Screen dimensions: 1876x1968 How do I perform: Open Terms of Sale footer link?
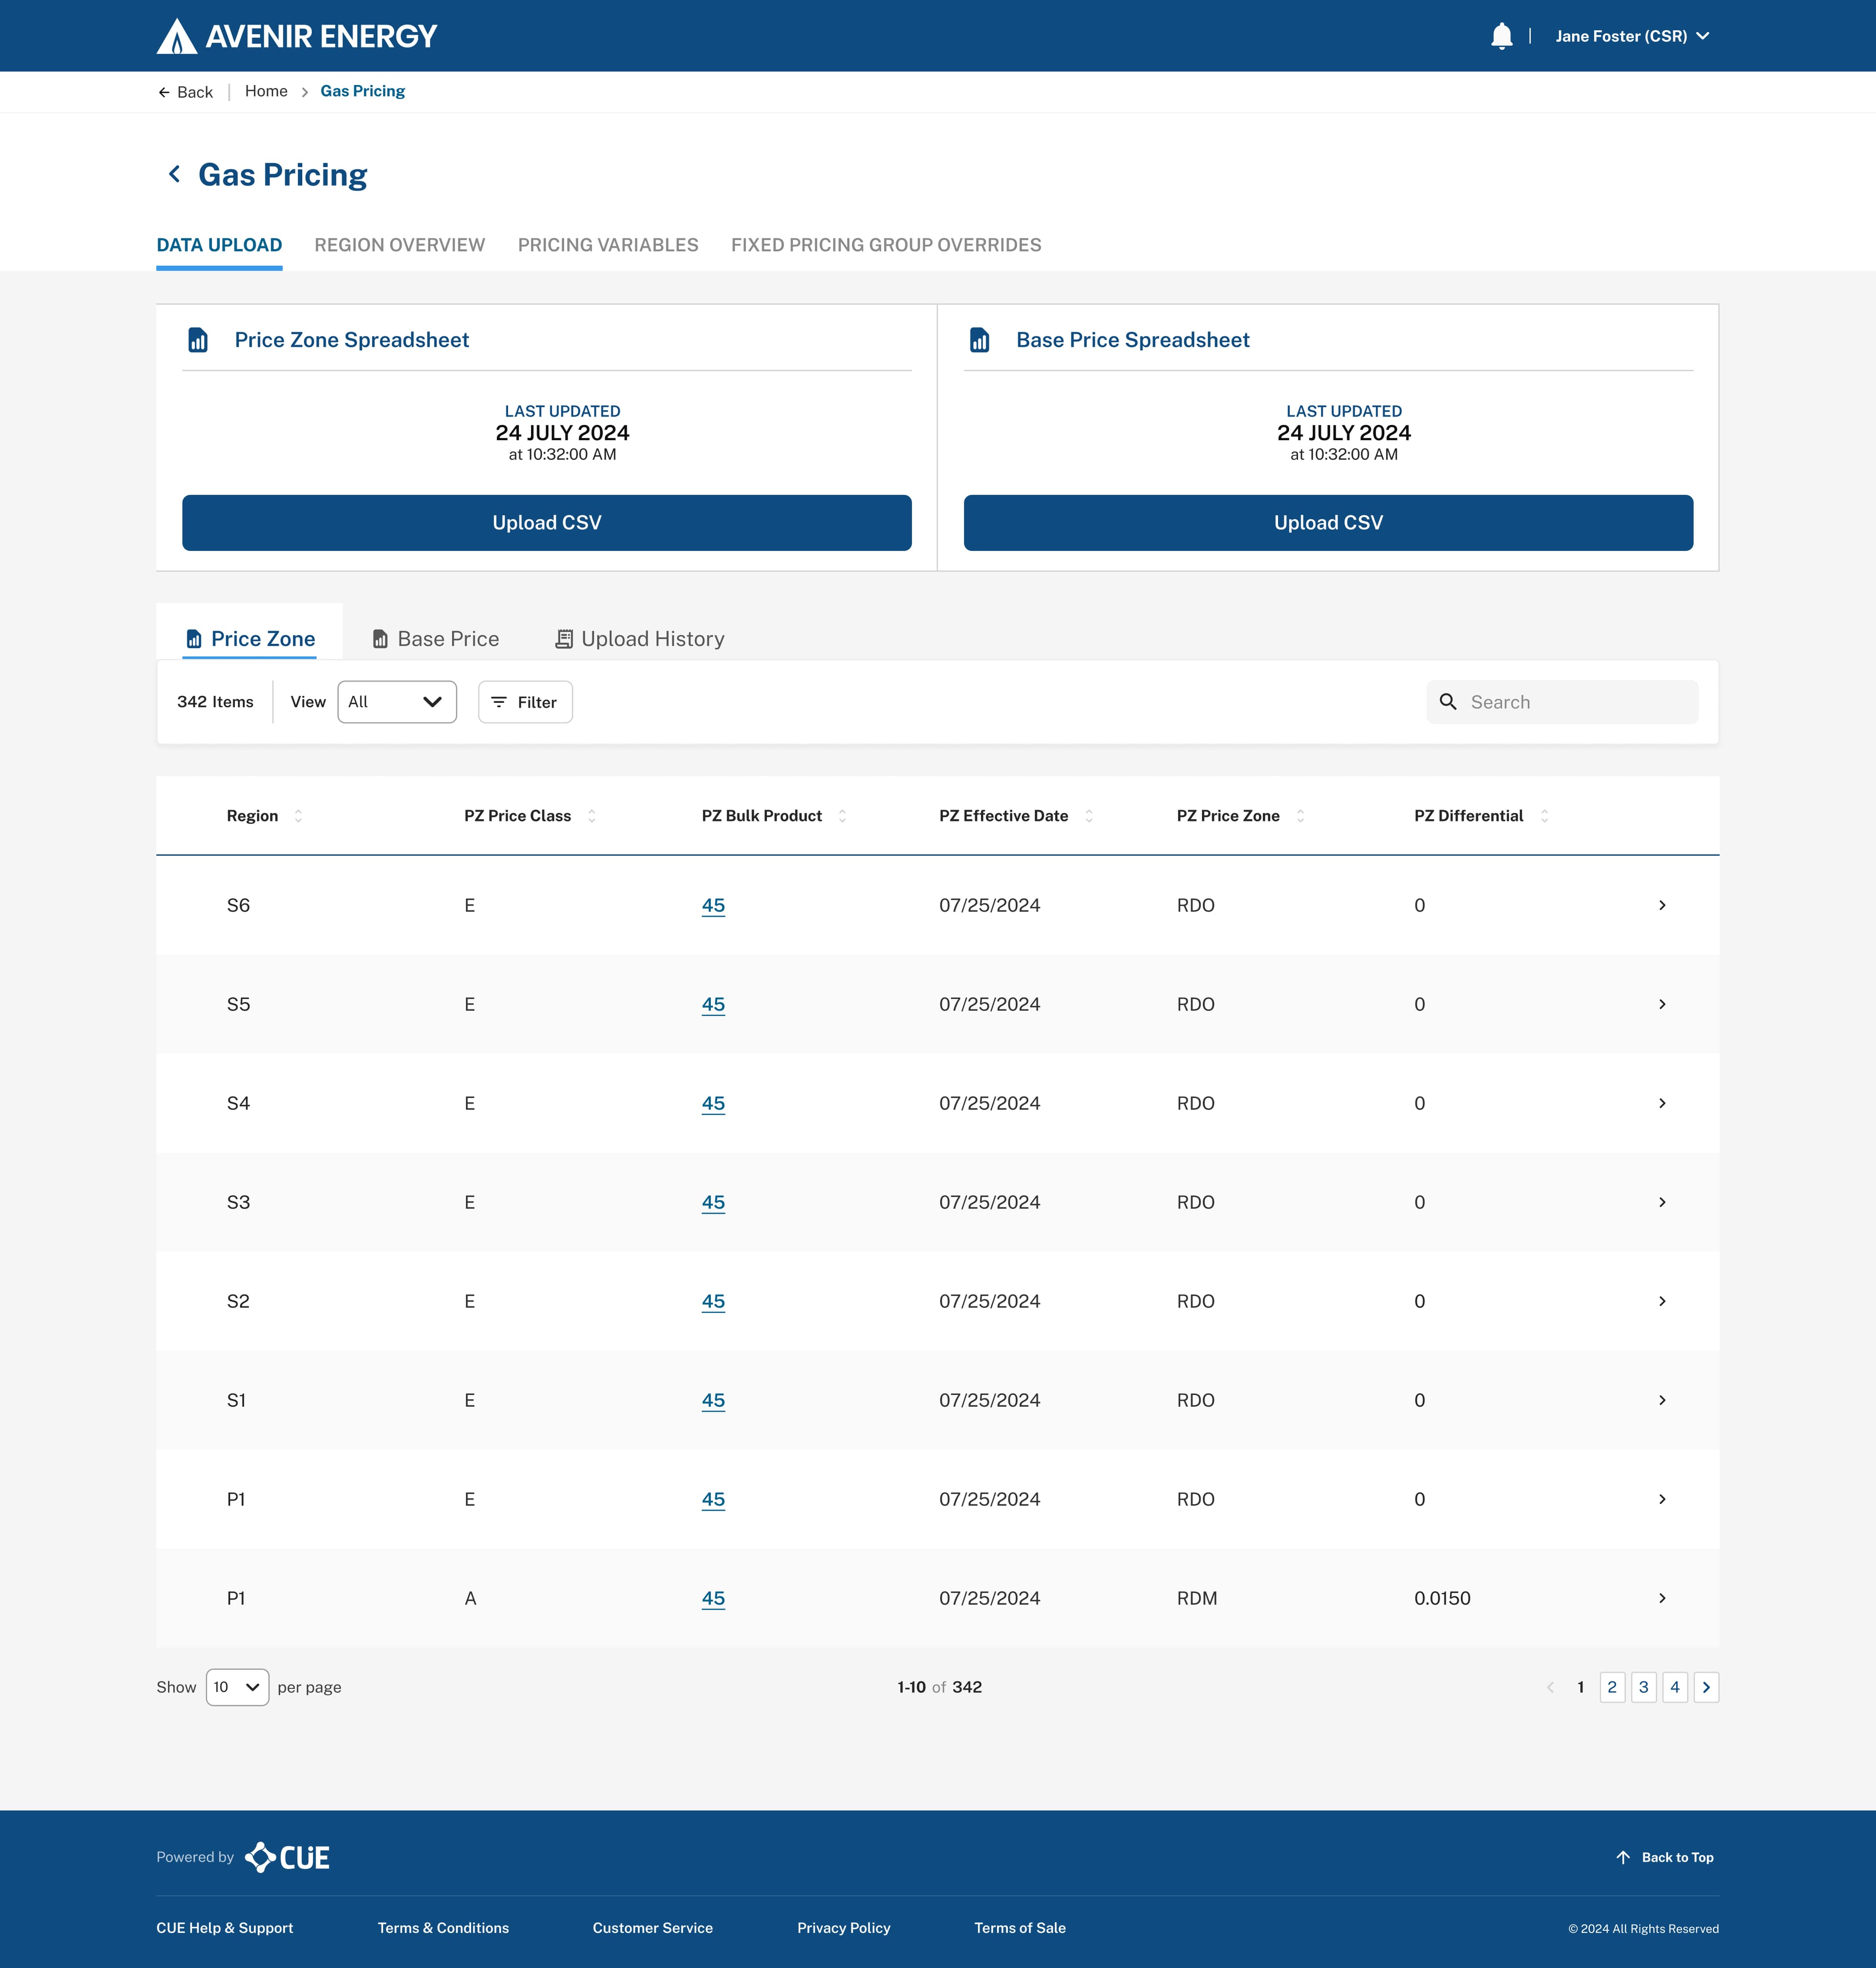coord(1020,1928)
